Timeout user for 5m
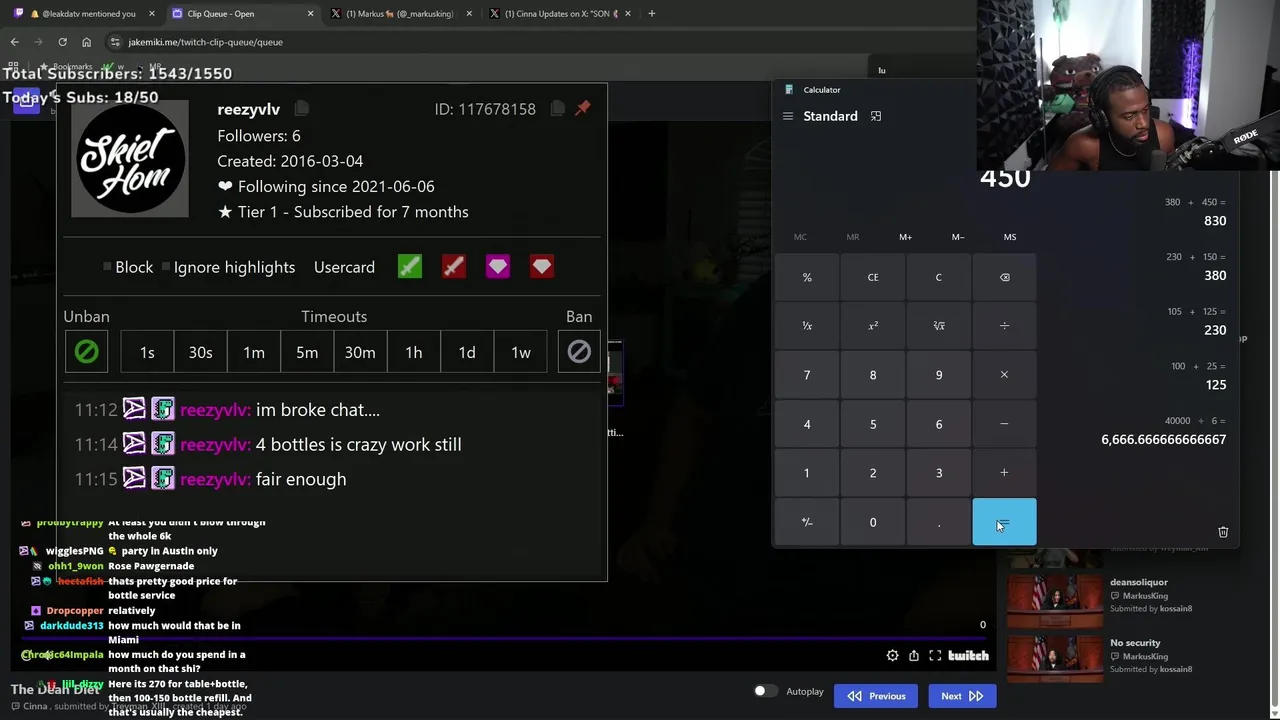This screenshot has width=1280, height=720. pos(307,352)
